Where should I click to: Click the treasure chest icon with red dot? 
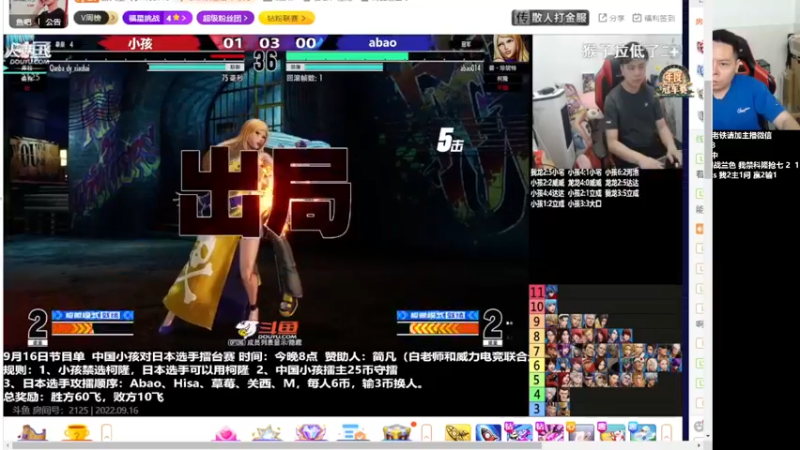[399, 432]
